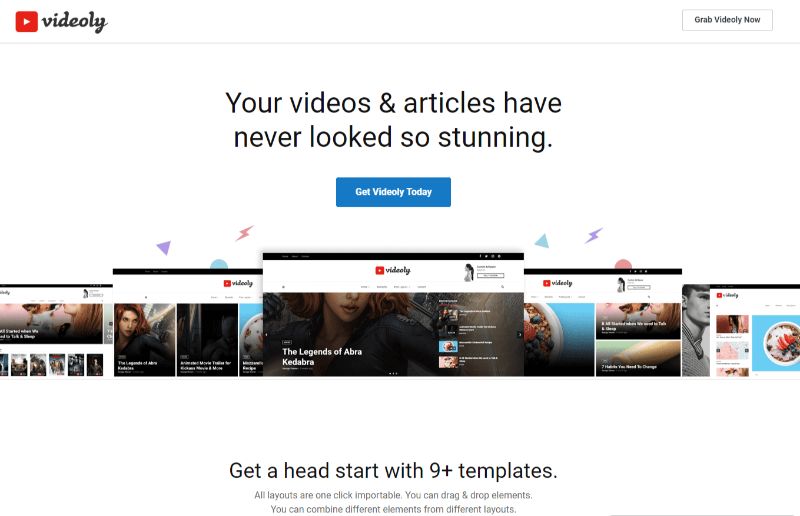Open the leftmost template preview with poster thumbnails
Viewport: 800px width, 516px height.
[x=56, y=331]
